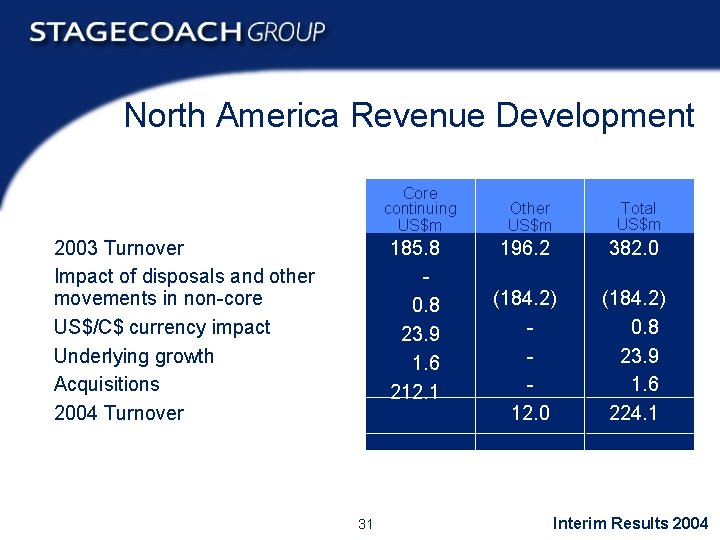Image resolution: width=720 pixels, height=540 pixels.
Task: Select the US$/C$ currency impact label
Action: coord(162,327)
